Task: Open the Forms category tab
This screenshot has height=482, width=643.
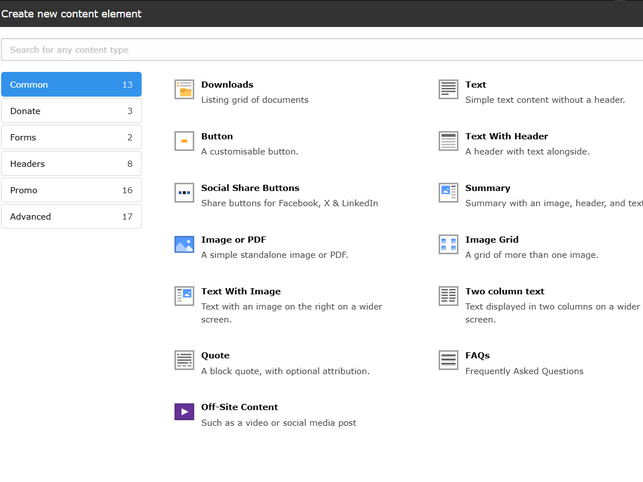Action: (x=71, y=137)
